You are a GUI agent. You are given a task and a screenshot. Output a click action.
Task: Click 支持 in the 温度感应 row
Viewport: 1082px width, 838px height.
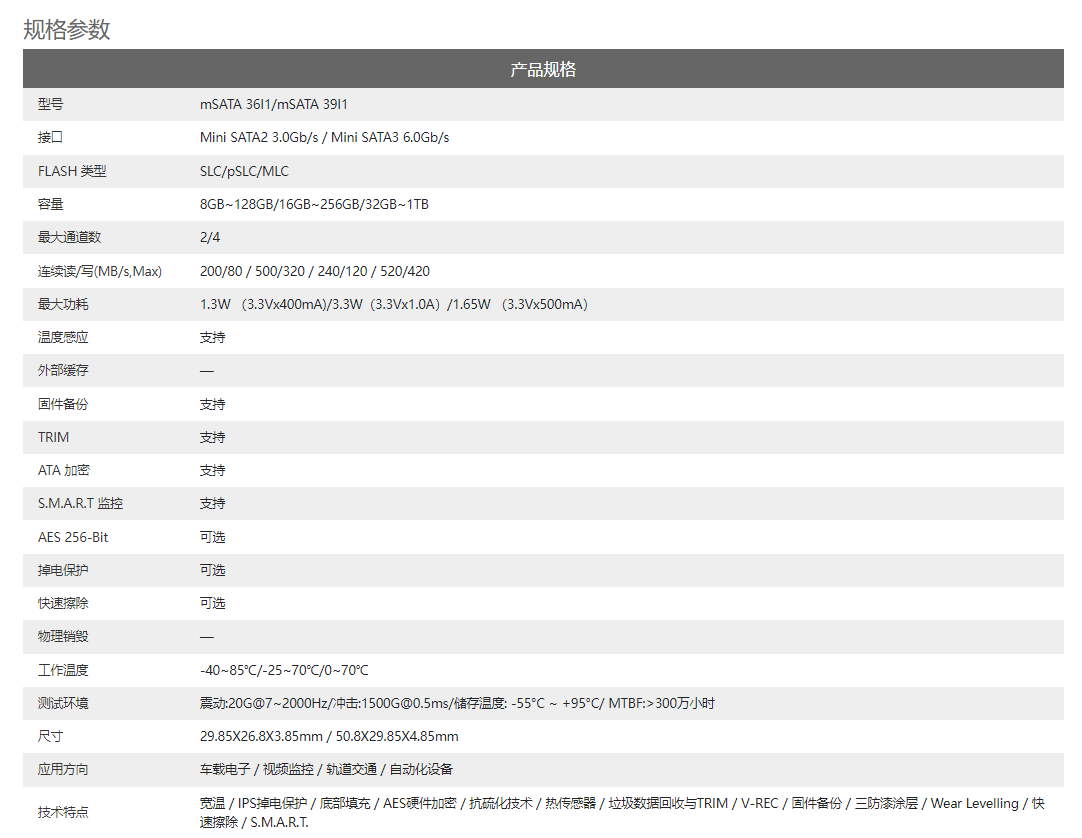point(213,338)
